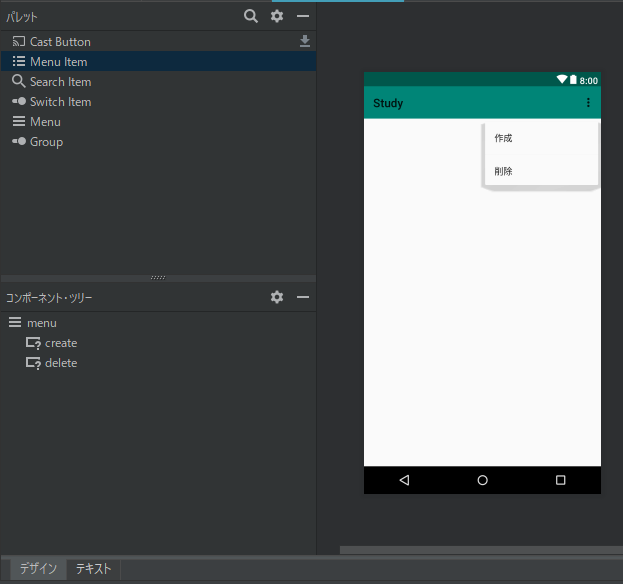Select Menu Item in the palette

(58, 62)
